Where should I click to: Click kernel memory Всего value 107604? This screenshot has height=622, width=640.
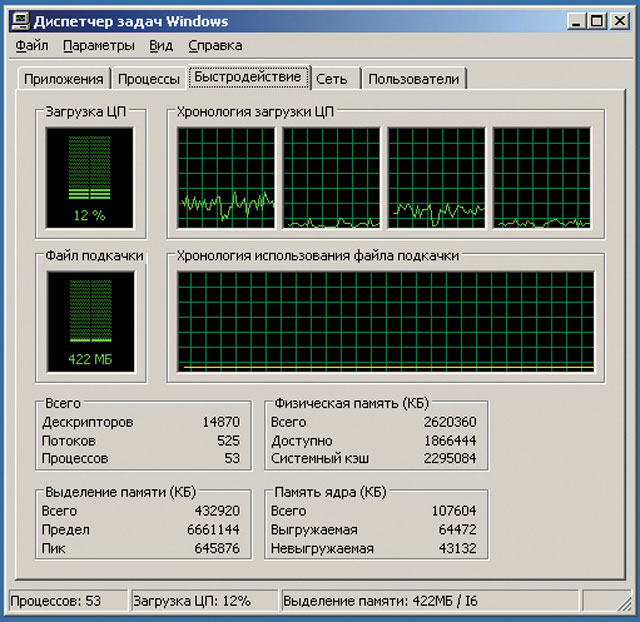click(x=454, y=511)
